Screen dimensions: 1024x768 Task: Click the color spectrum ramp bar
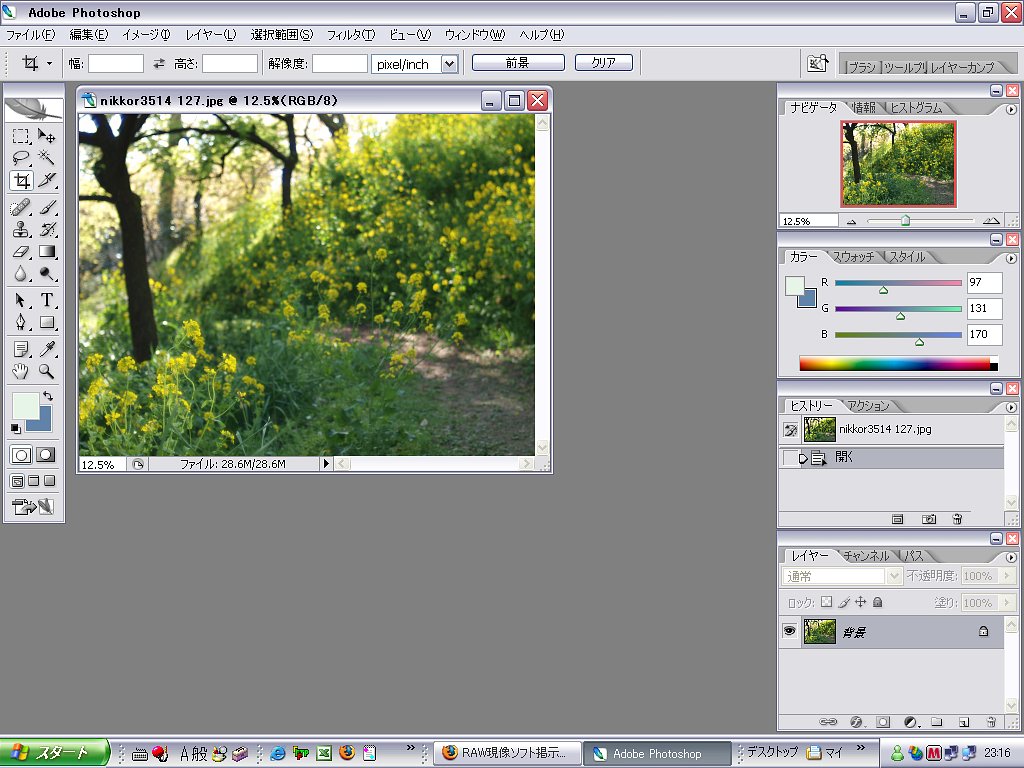898,364
